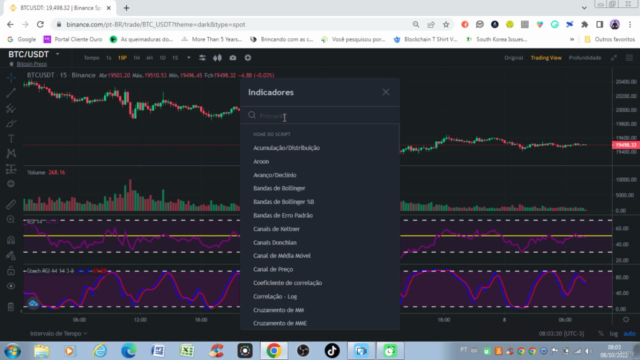Open the Windows Start menu

(x=12, y=351)
